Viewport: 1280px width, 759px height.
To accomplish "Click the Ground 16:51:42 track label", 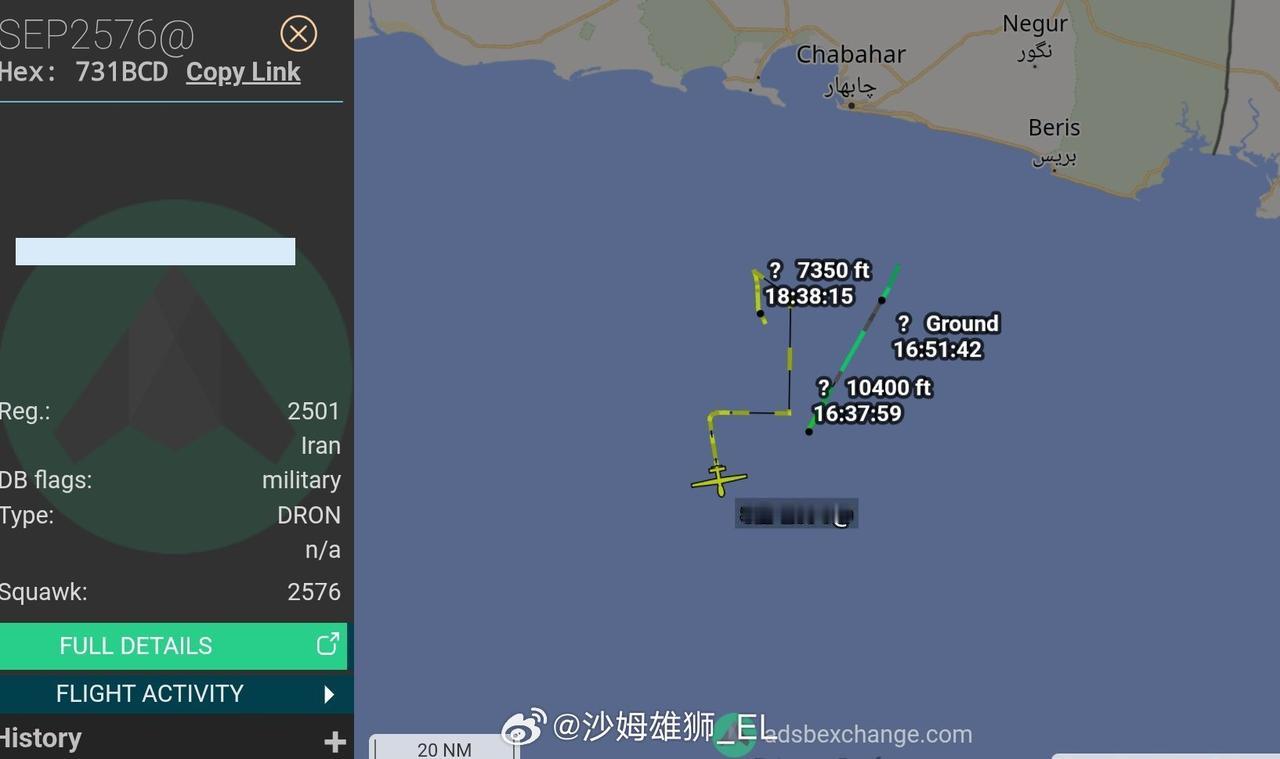I will (x=945, y=336).
